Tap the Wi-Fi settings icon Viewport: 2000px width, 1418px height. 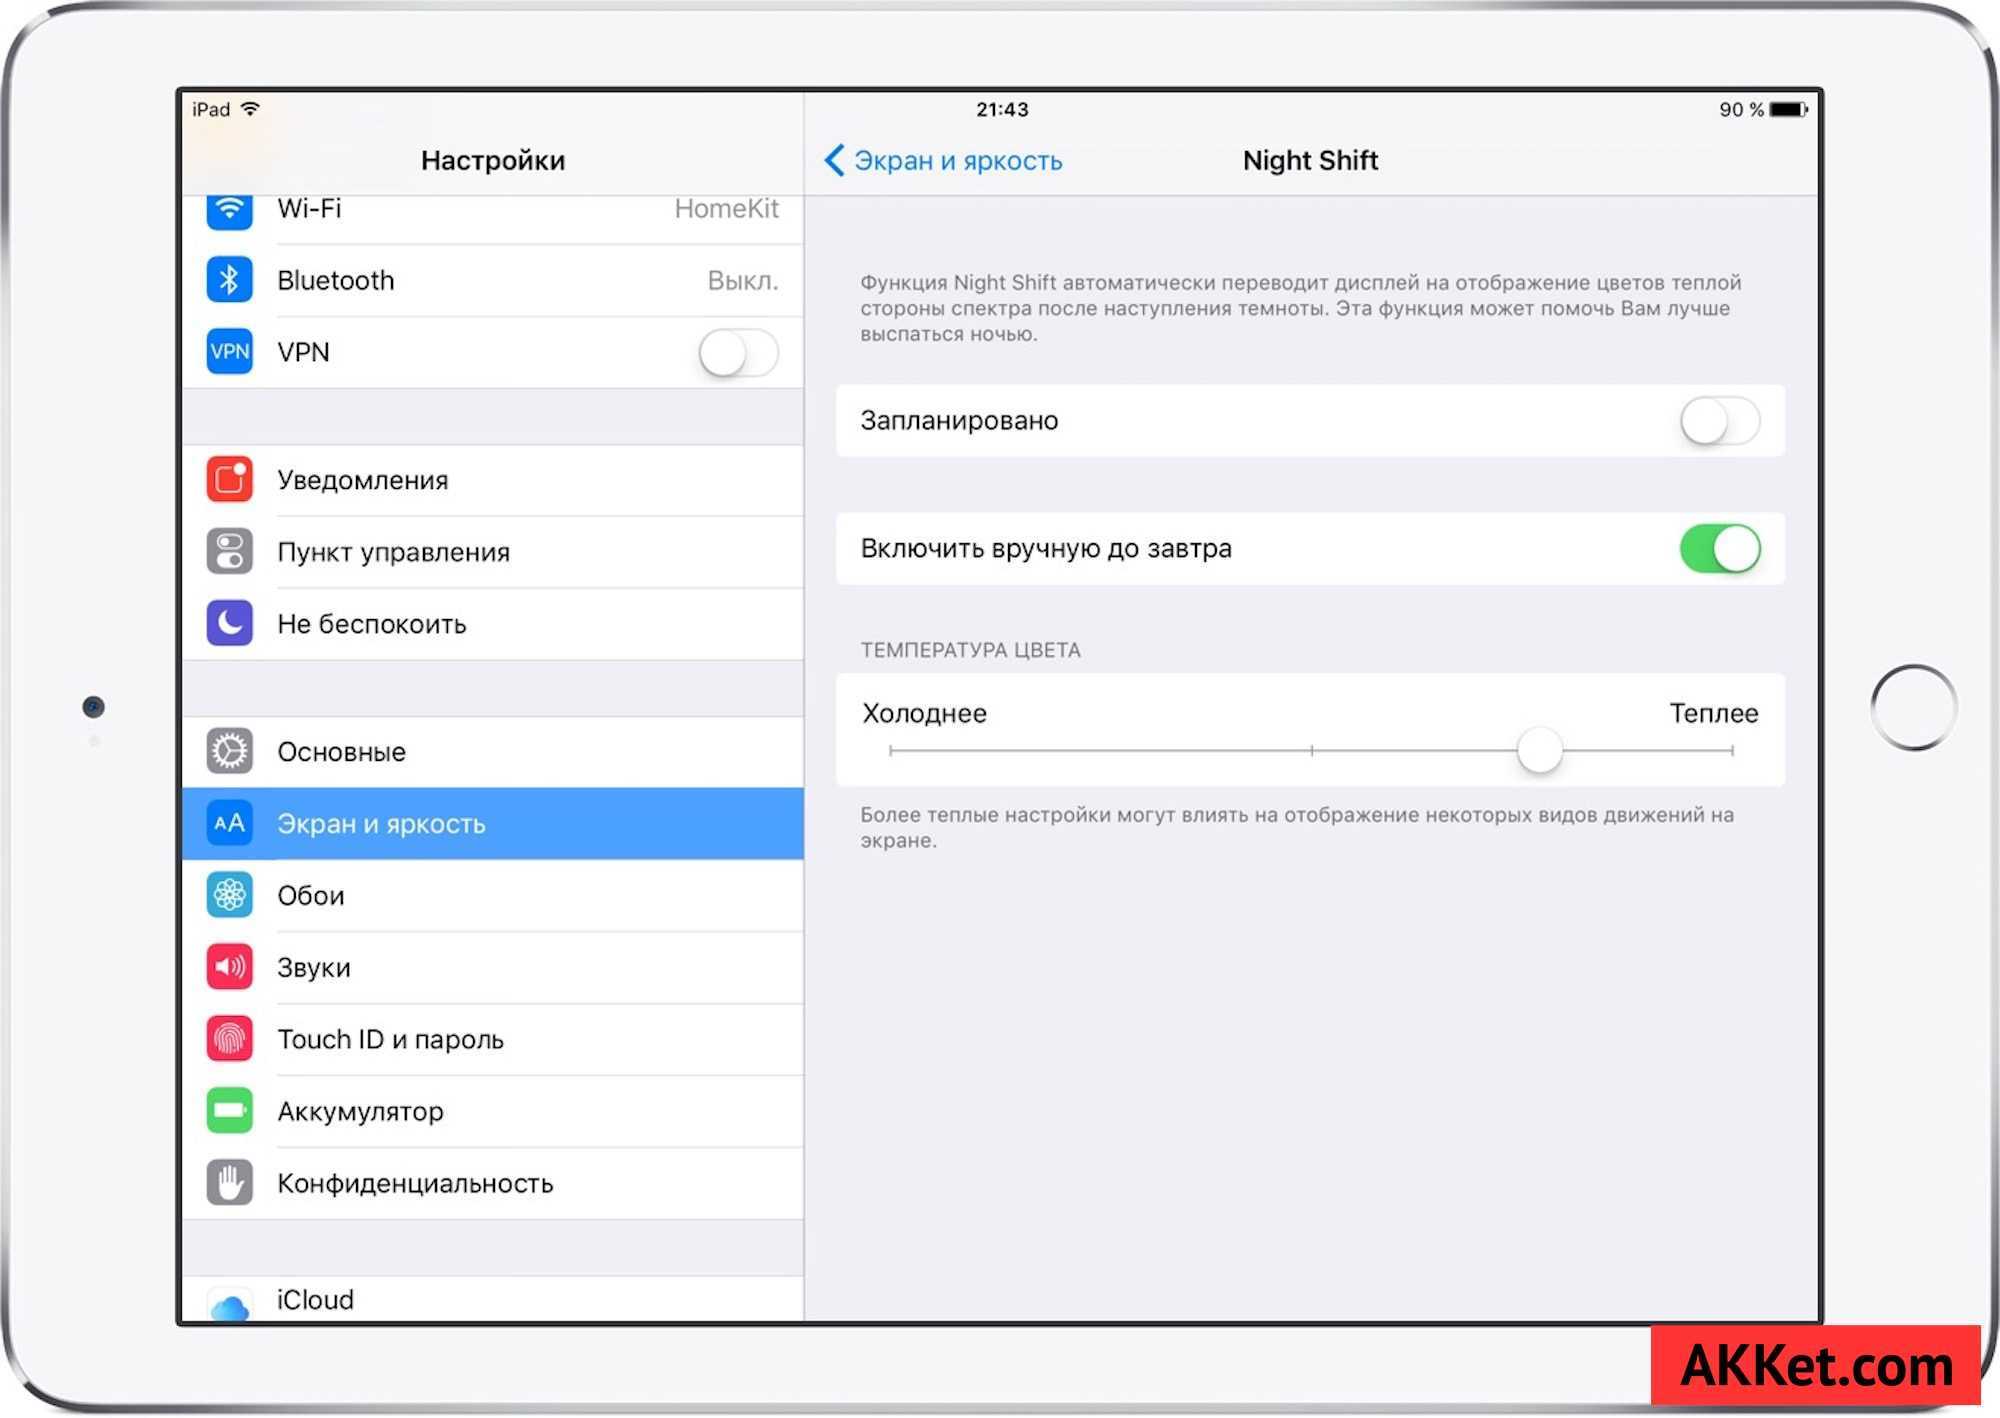229,210
